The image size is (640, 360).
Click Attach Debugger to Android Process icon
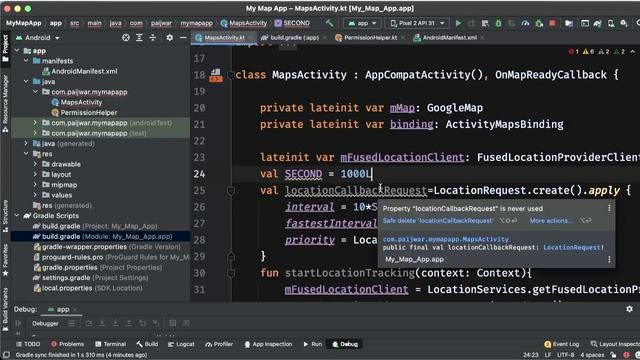point(539,23)
